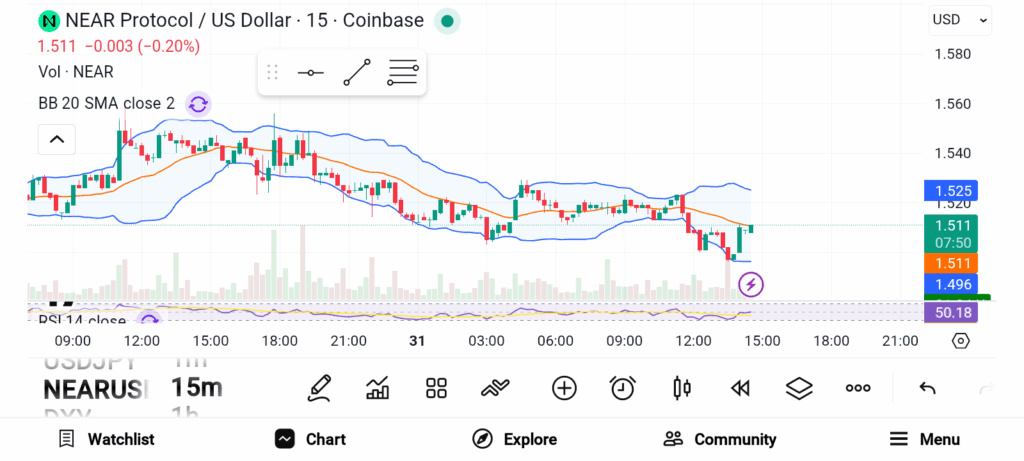Screen dimensions: 1024x461
Task: Collapse the indicator legend with chevron
Action: click(x=56, y=139)
